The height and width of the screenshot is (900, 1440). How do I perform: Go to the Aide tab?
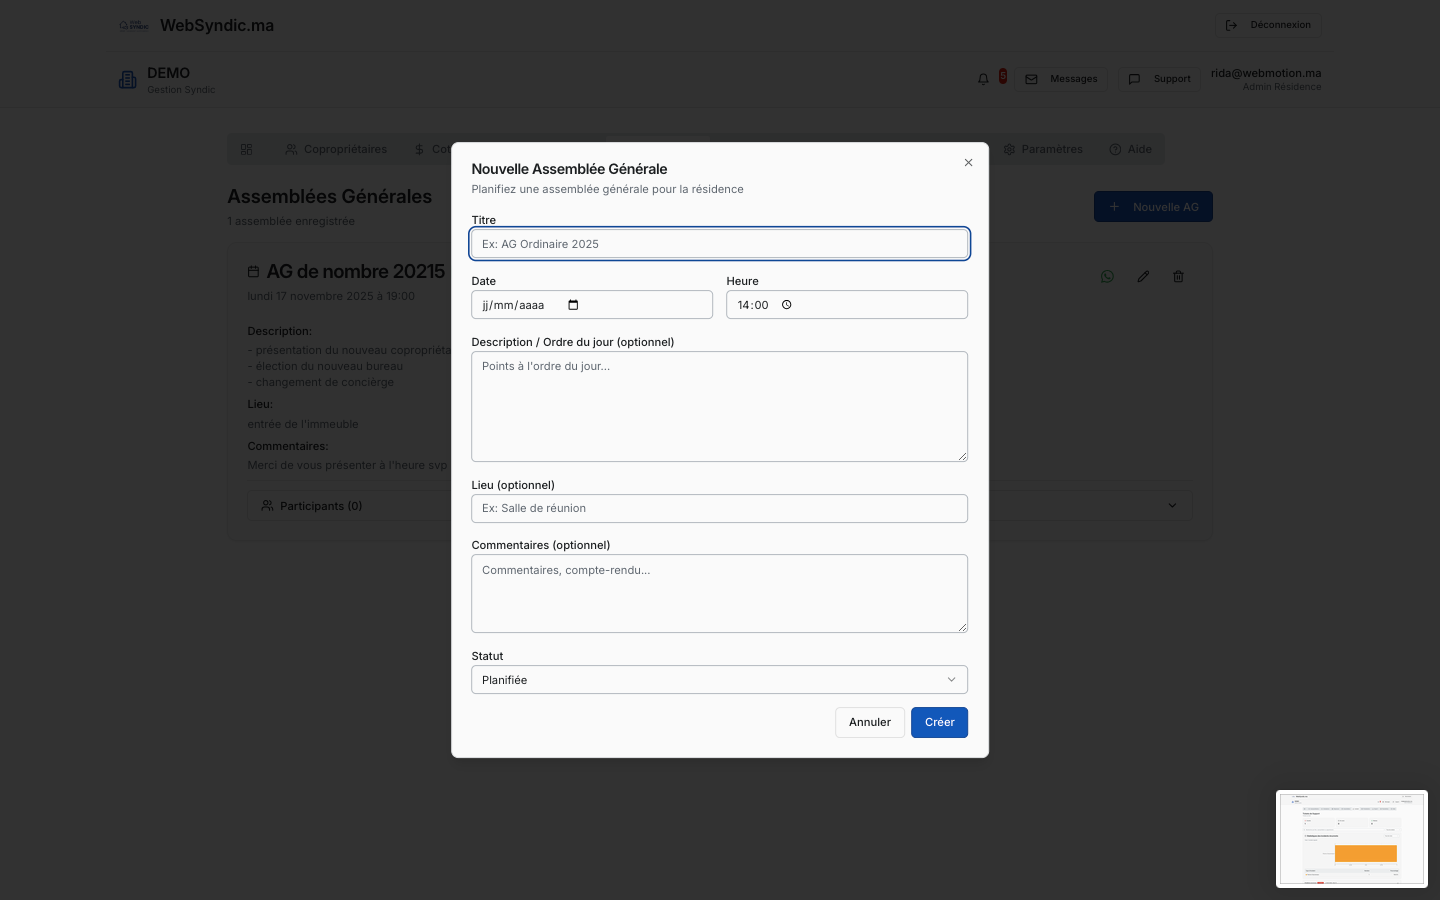point(1130,150)
